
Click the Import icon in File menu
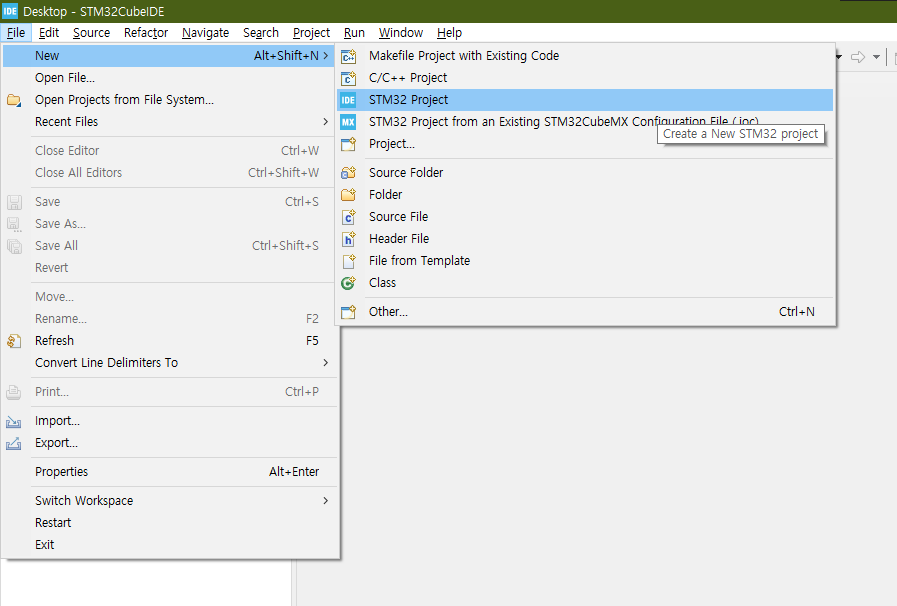click(14, 422)
